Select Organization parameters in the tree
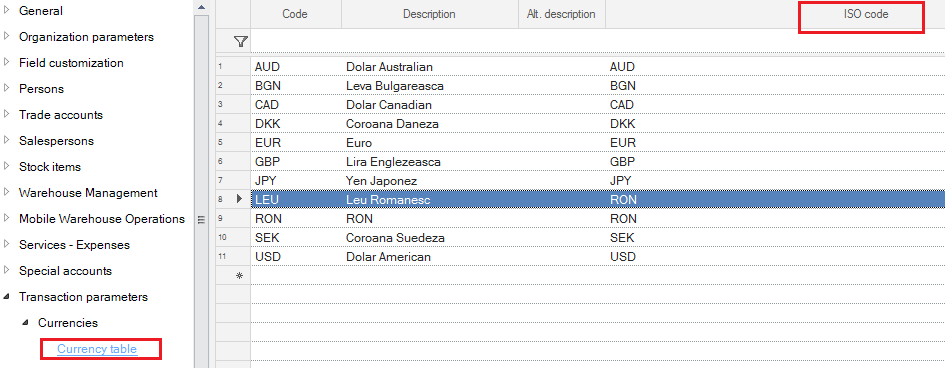This screenshot has width=945, height=368. 86,37
